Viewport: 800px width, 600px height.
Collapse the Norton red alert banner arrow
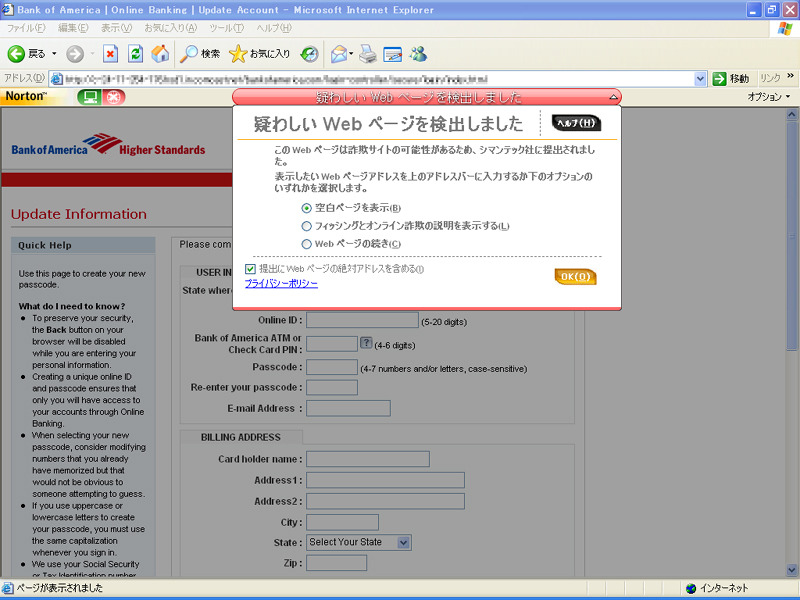tap(614, 96)
